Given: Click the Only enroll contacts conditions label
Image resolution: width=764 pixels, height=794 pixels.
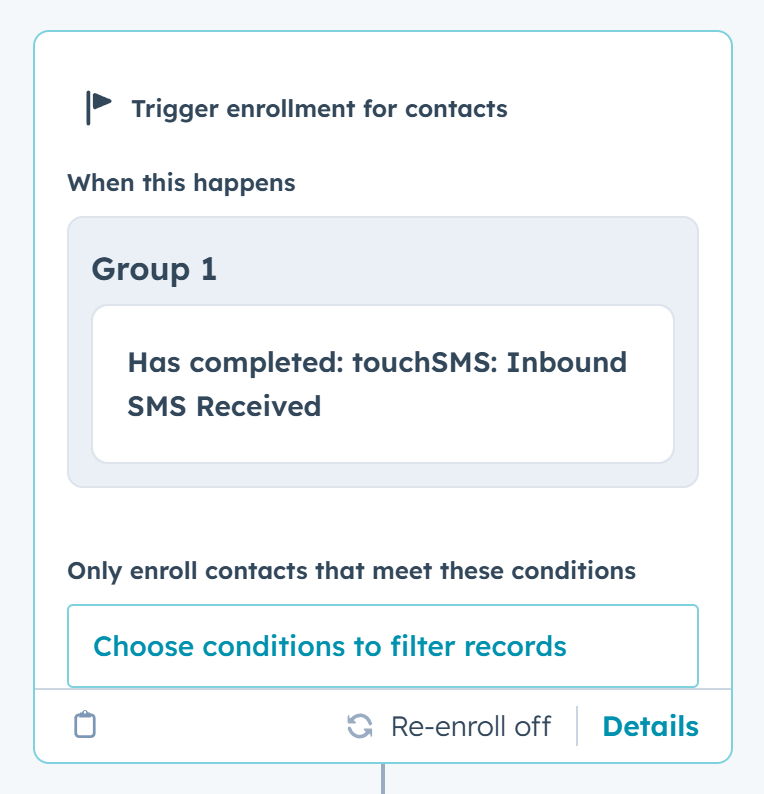Looking at the screenshot, I should coord(351,570).
